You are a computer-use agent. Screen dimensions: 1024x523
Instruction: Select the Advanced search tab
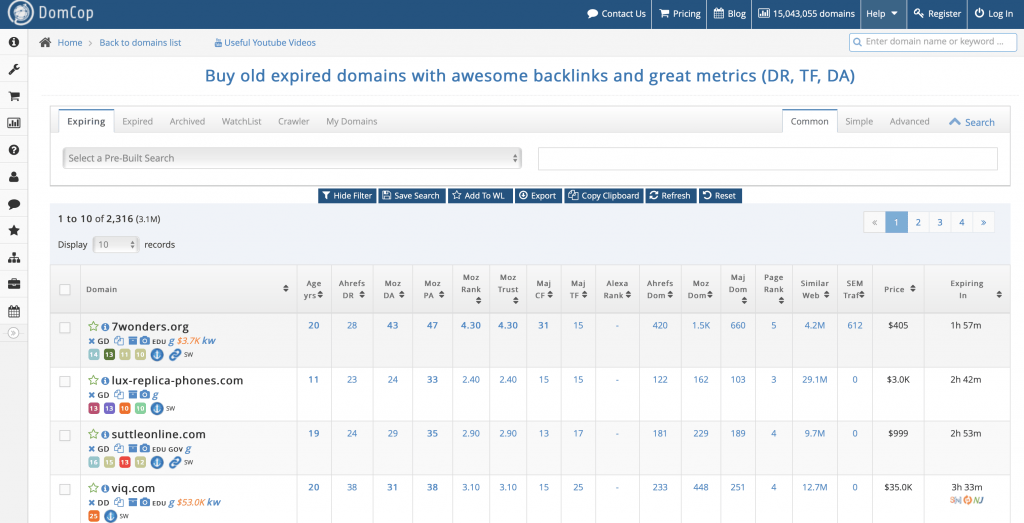click(909, 121)
